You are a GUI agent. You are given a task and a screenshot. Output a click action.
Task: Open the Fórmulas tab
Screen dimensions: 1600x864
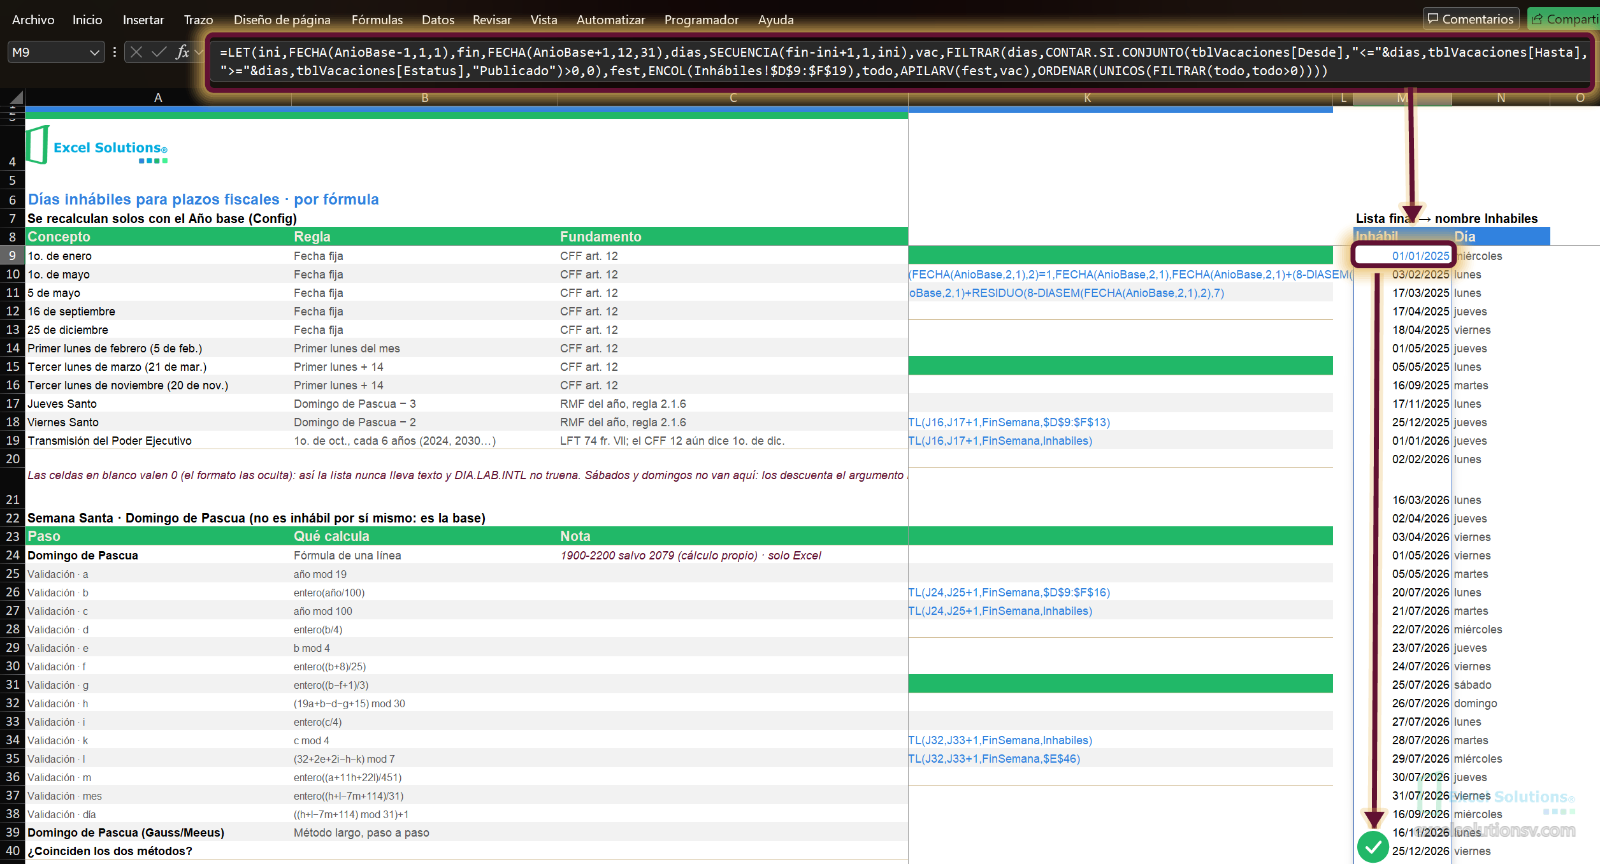click(x=377, y=19)
